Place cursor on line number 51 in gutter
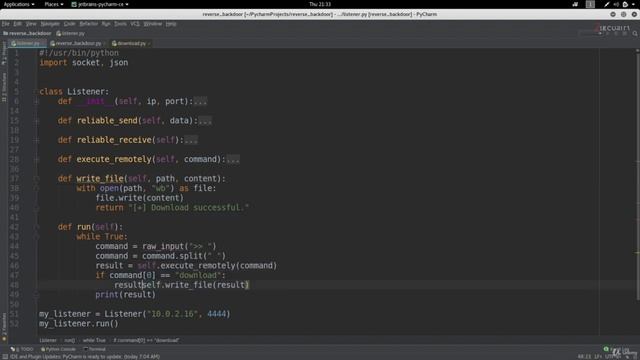Screen dimensions: 640x360 click(x=14, y=314)
